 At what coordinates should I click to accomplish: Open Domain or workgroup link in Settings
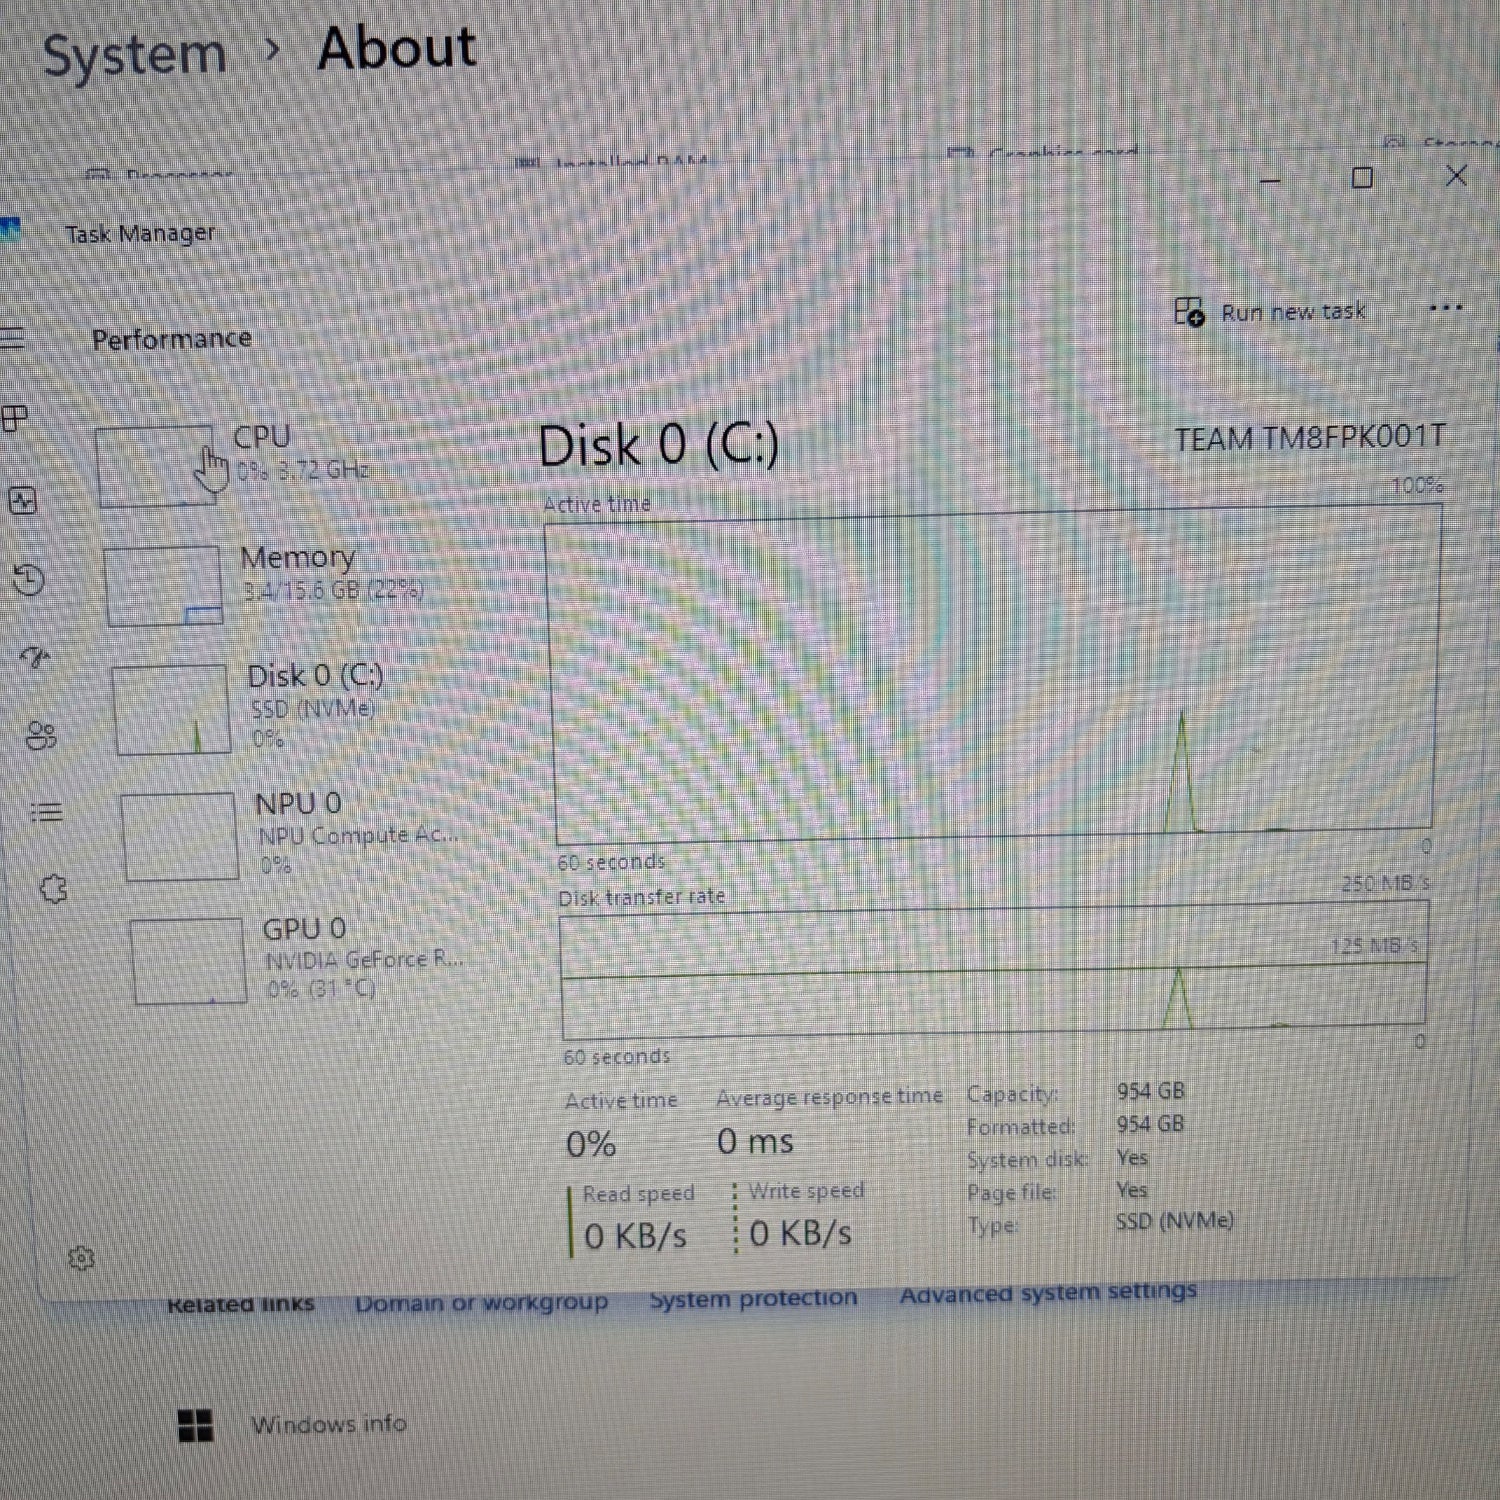[481, 1303]
